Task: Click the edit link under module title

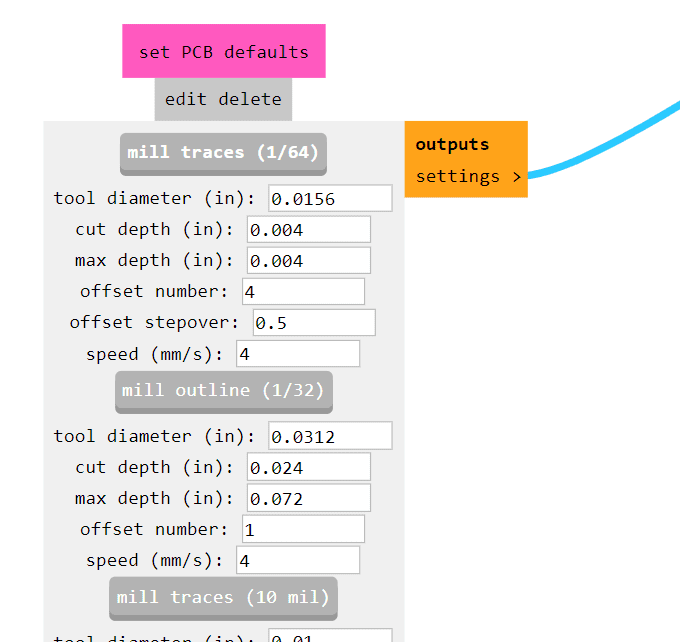Action: coord(186,99)
